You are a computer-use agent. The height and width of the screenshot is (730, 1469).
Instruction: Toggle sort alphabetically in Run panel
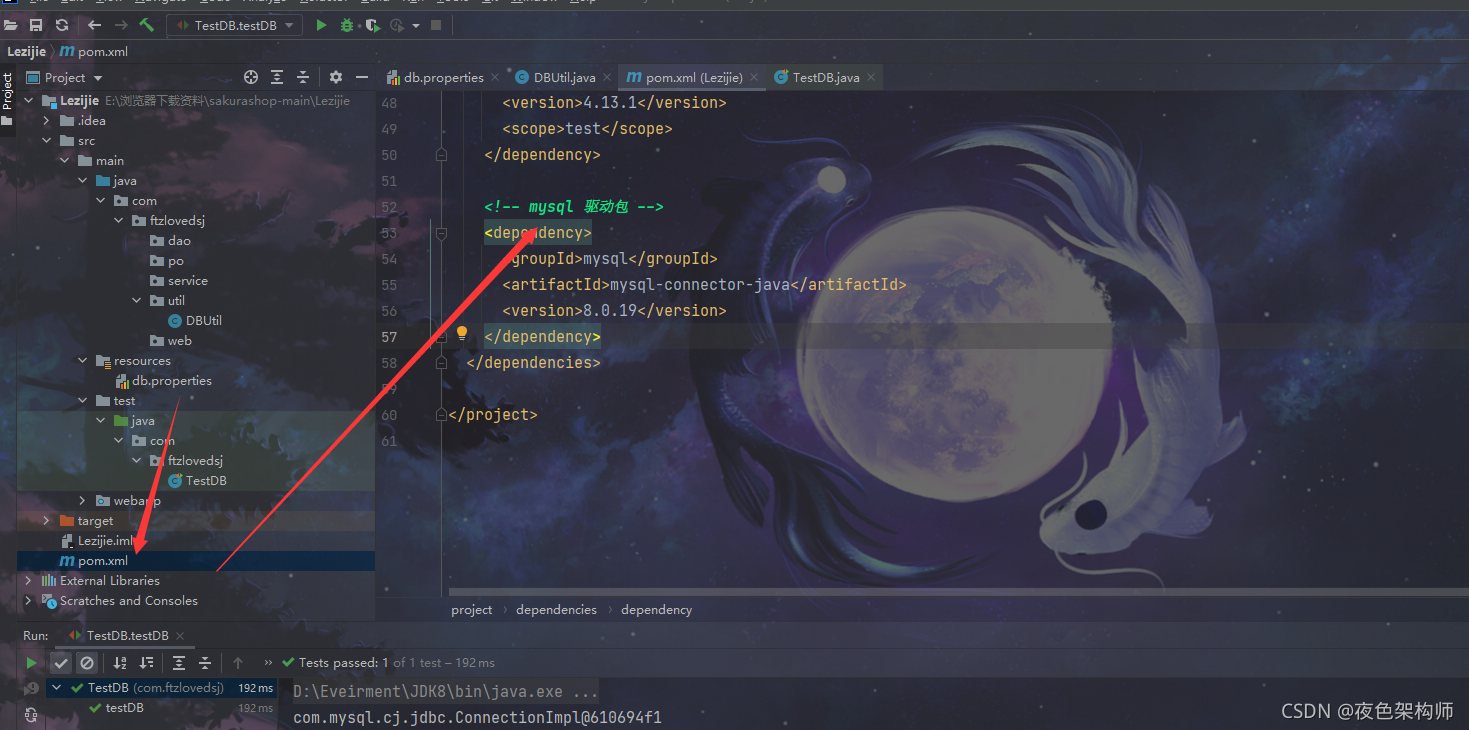pos(120,662)
